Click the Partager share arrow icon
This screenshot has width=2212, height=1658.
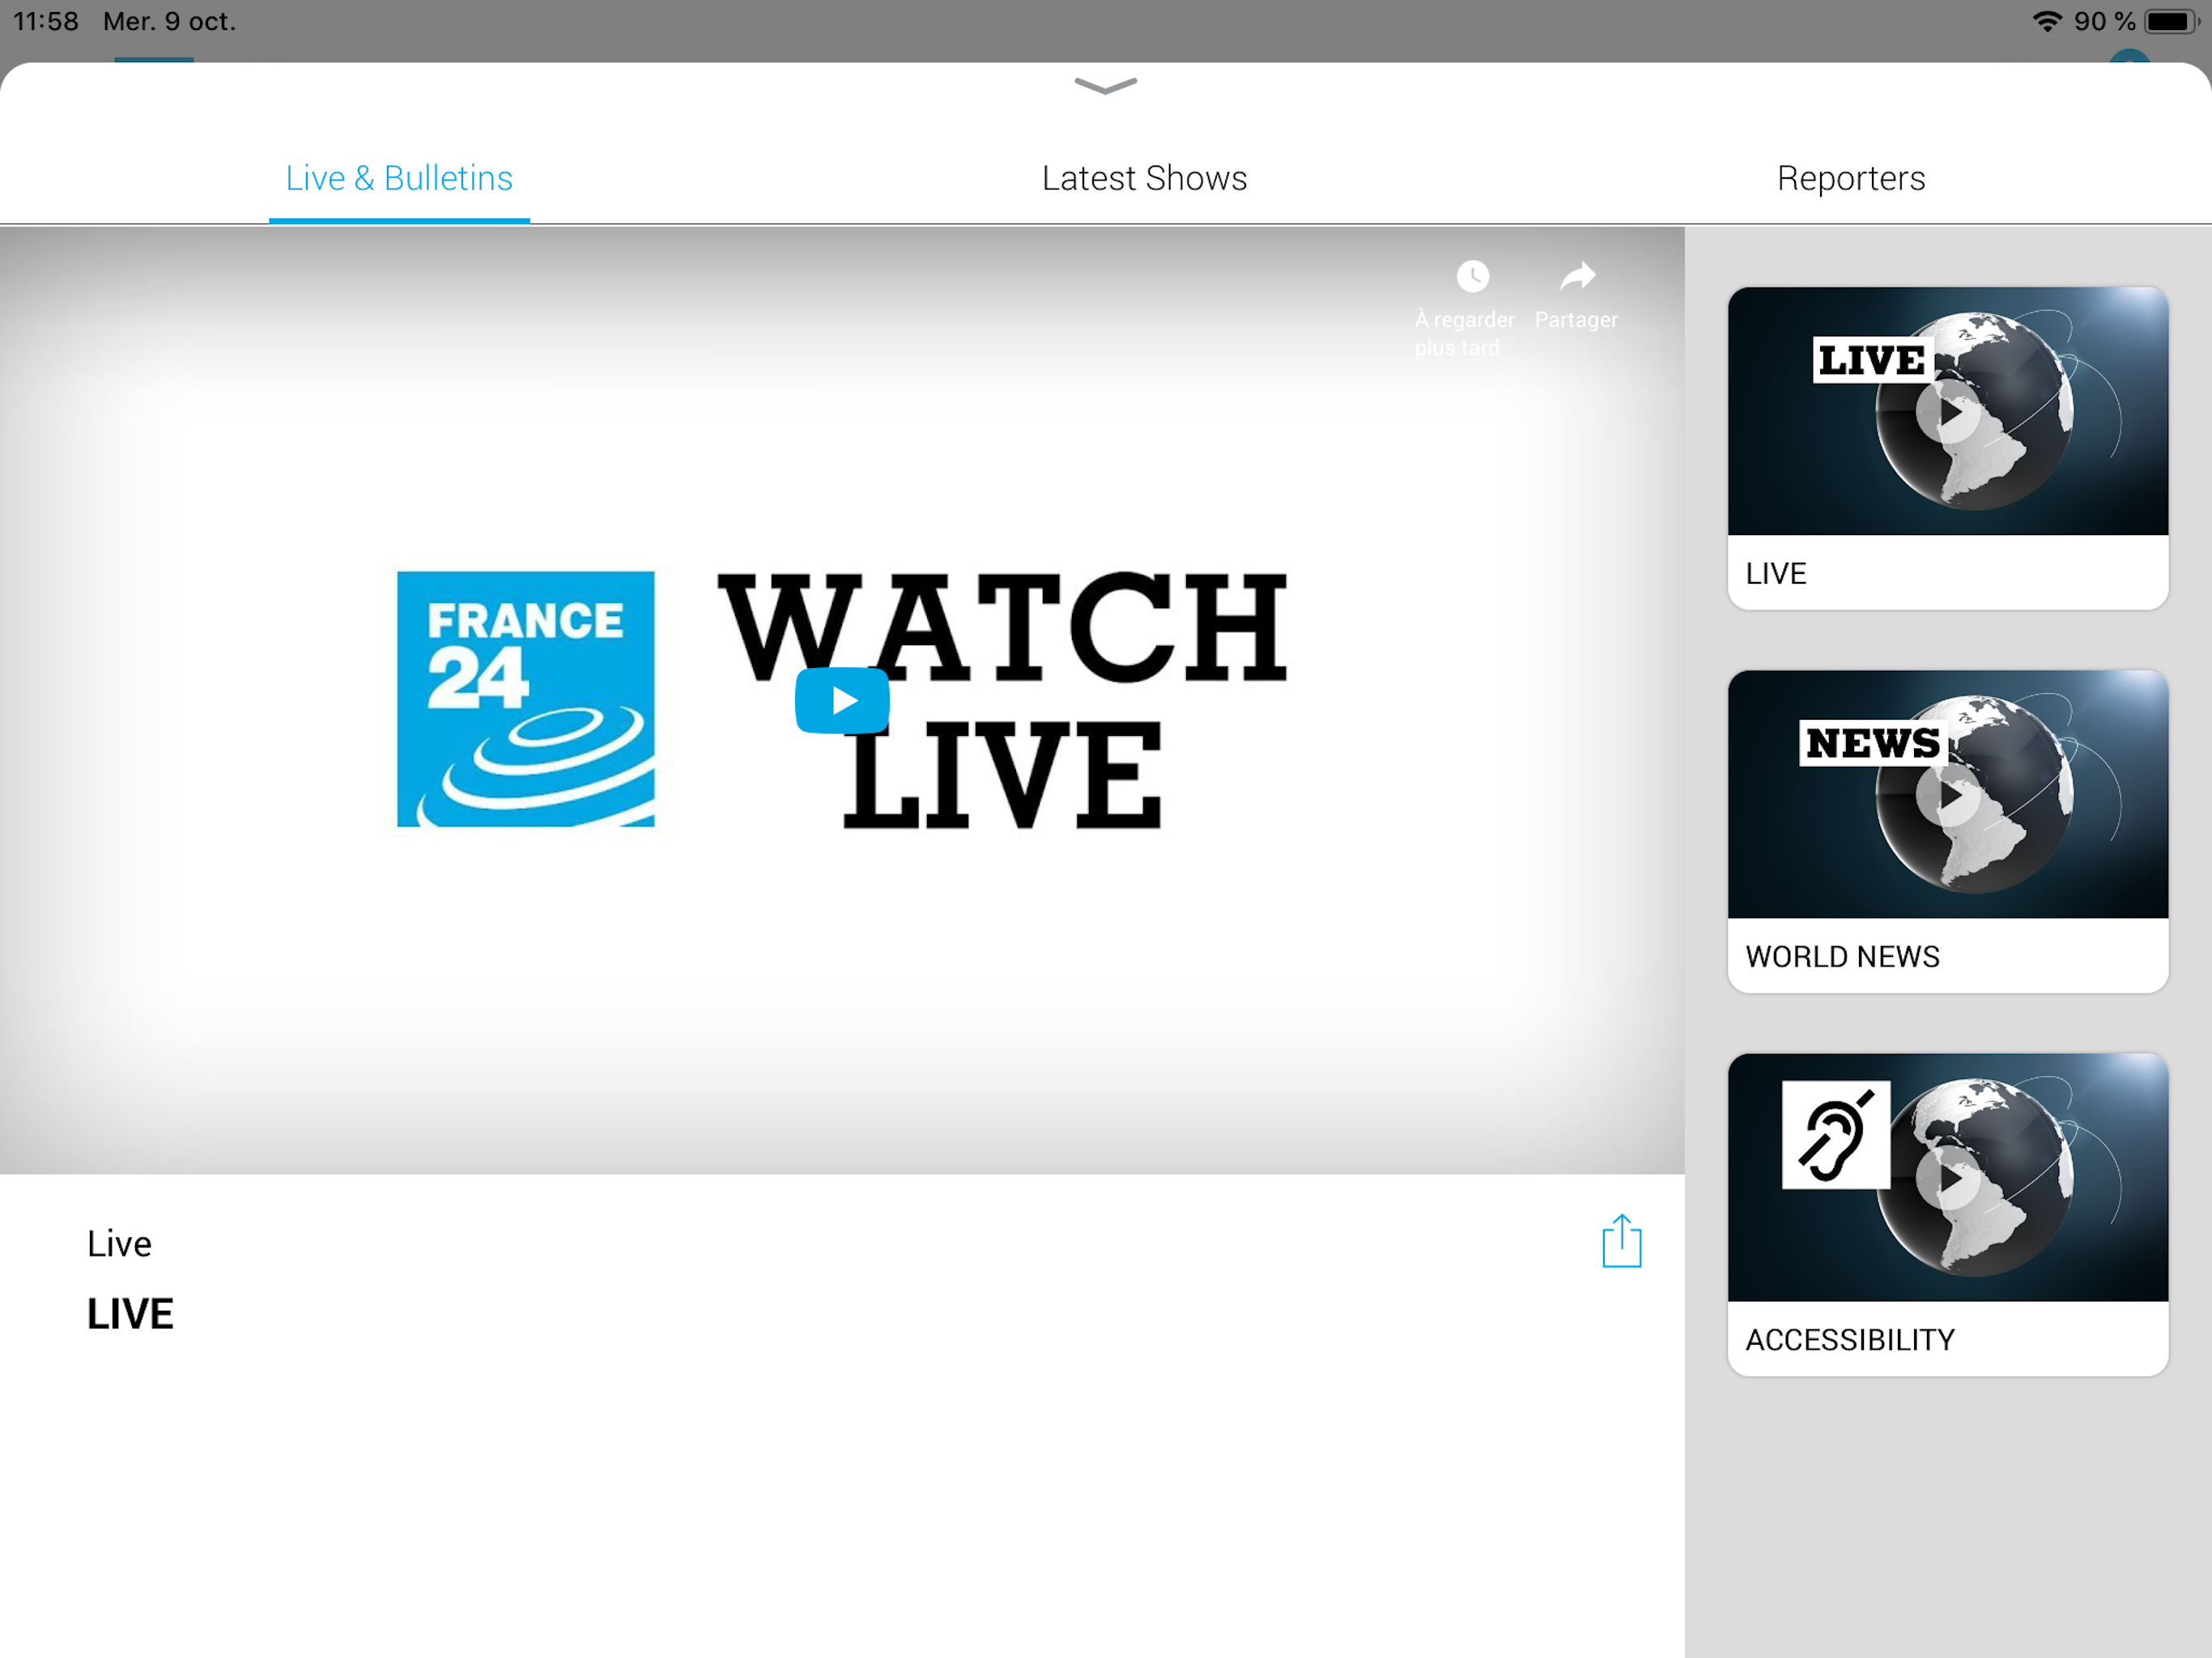(1577, 276)
